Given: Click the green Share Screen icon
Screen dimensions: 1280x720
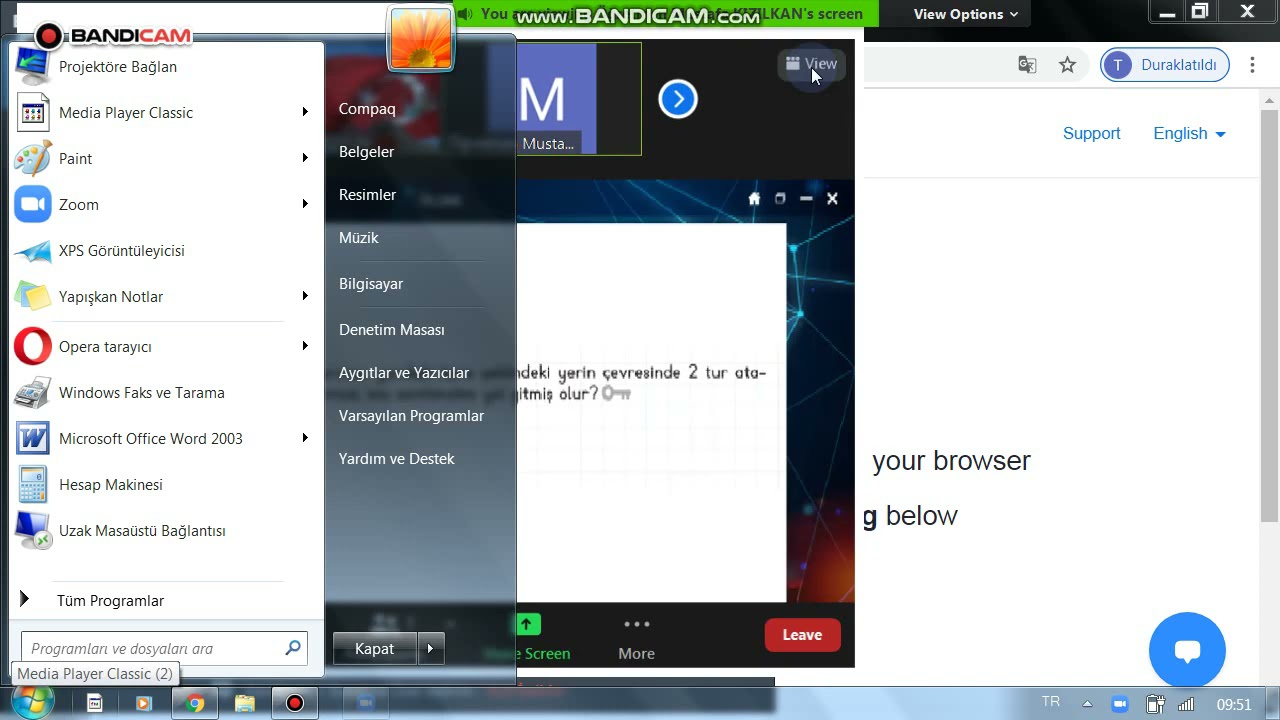Looking at the screenshot, I should [x=528, y=625].
